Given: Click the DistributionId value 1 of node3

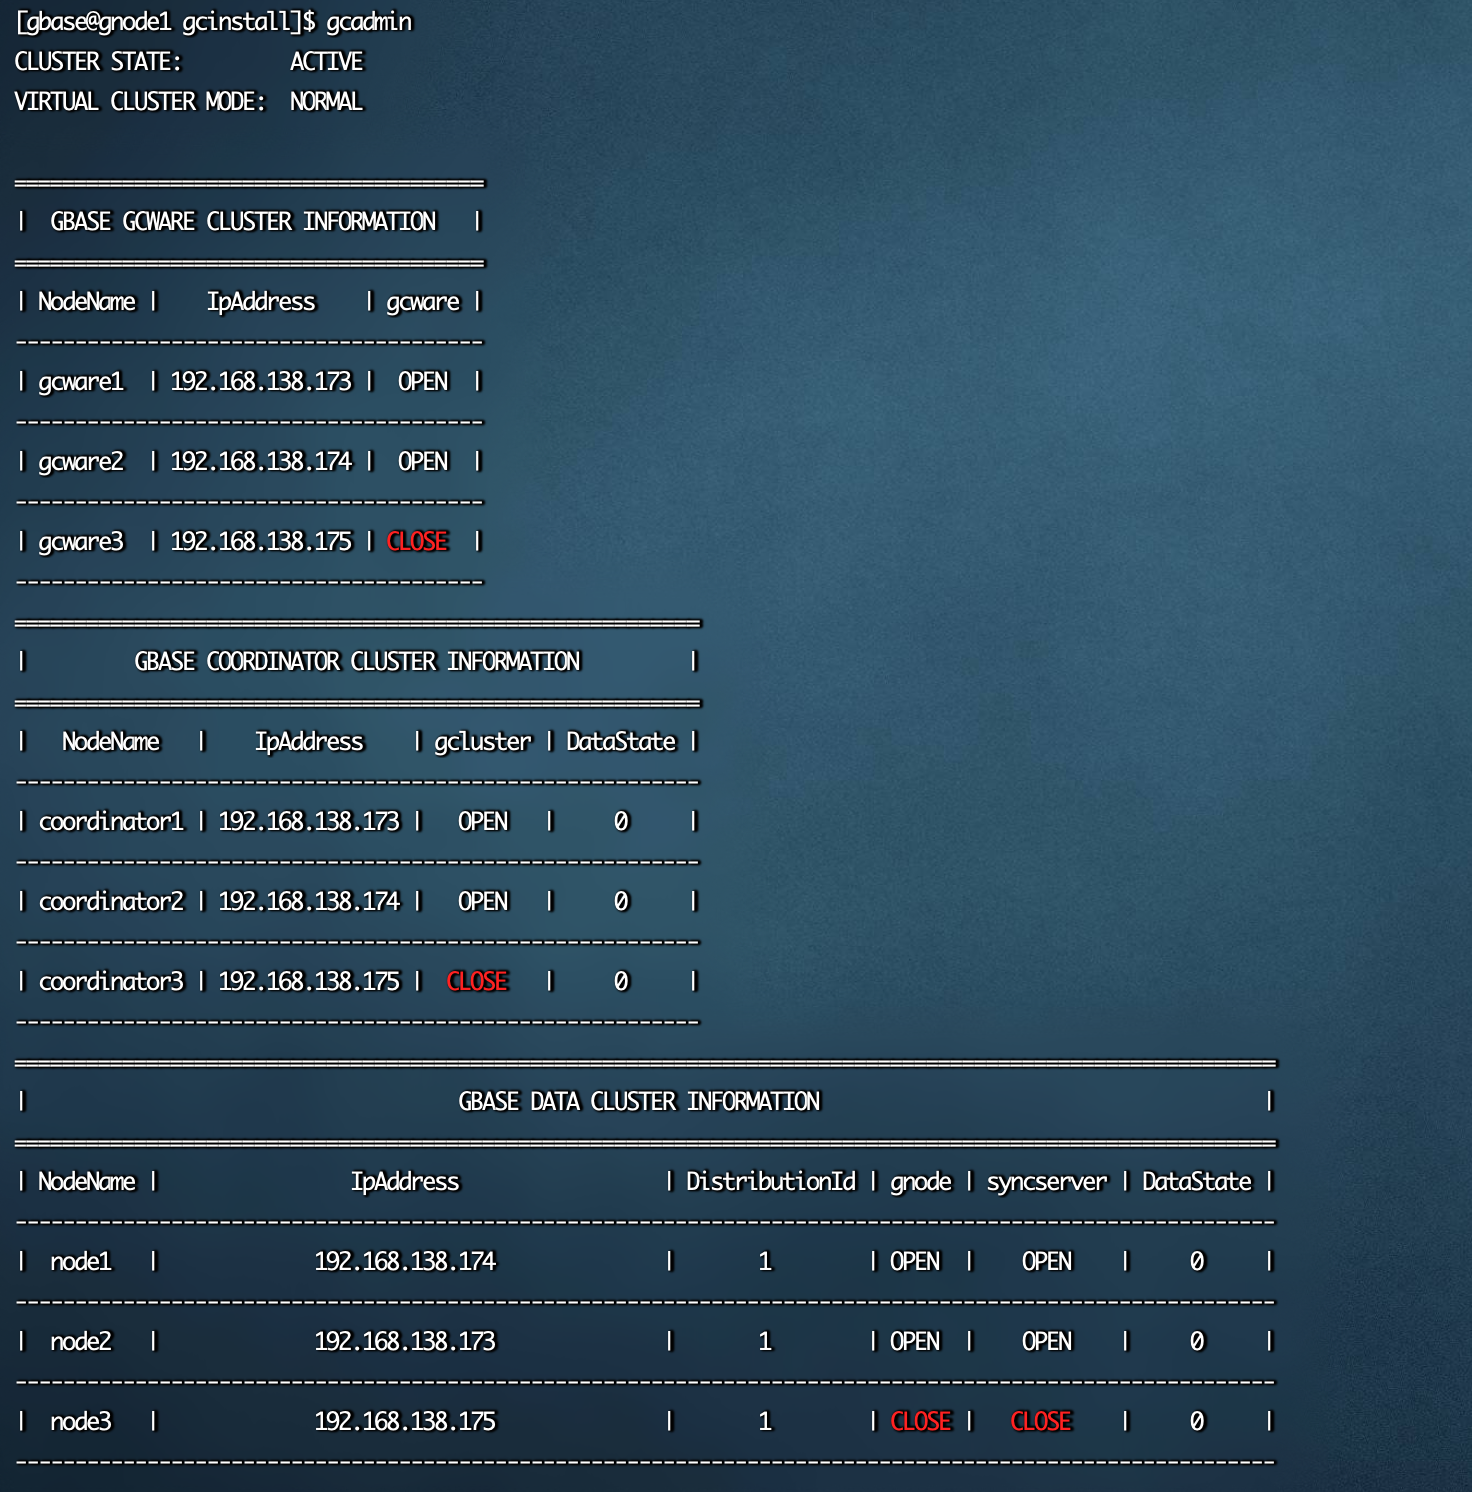Looking at the screenshot, I should 765,1422.
